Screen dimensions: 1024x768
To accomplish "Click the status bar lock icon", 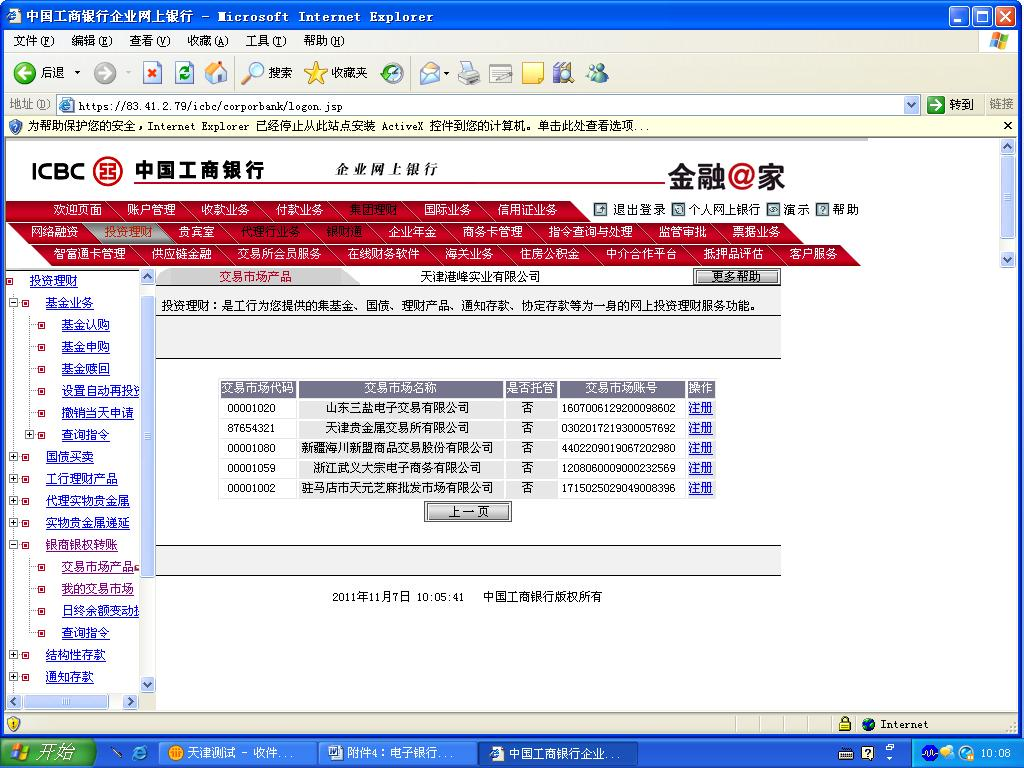I will 844,724.
